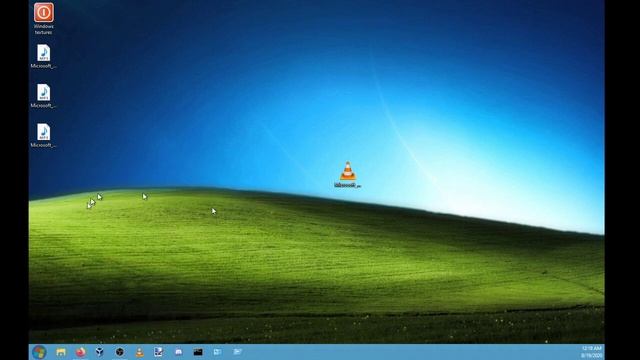Open OBS Studio from the taskbar
The image size is (640, 360).
(x=120, y=352)
